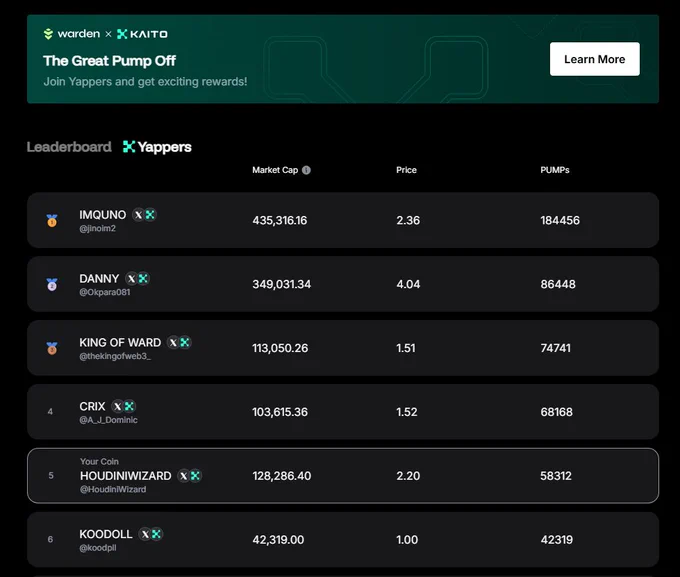Click the @Okpara081 handle
This screenshot has width=680, height=577.
pos(105,292)
